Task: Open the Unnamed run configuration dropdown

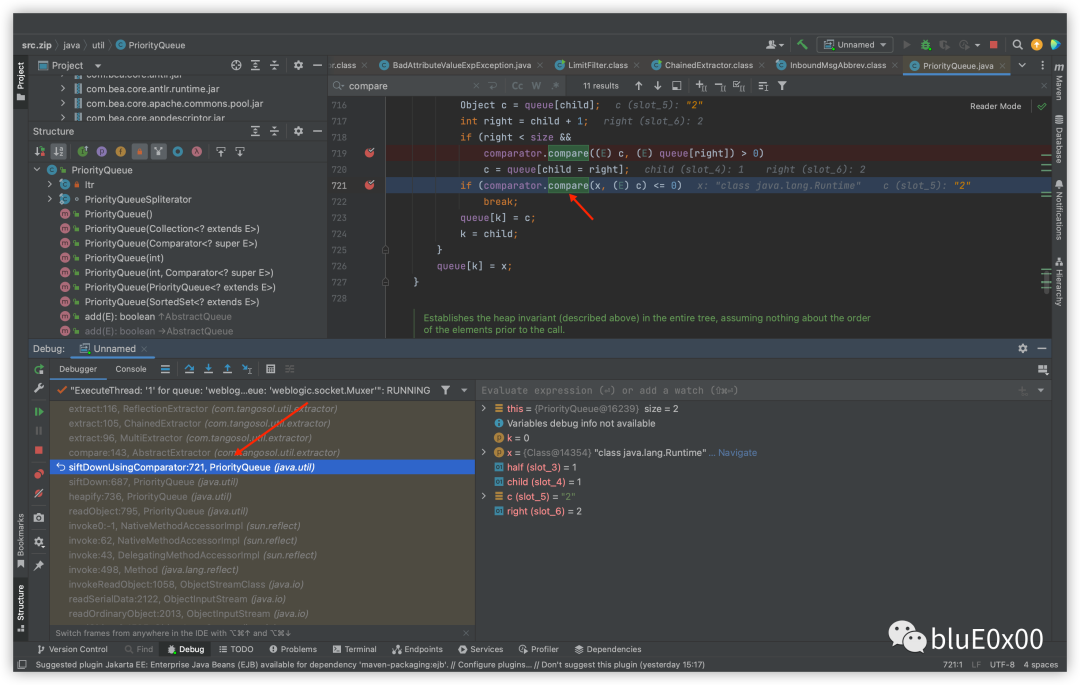Action: 855,45
